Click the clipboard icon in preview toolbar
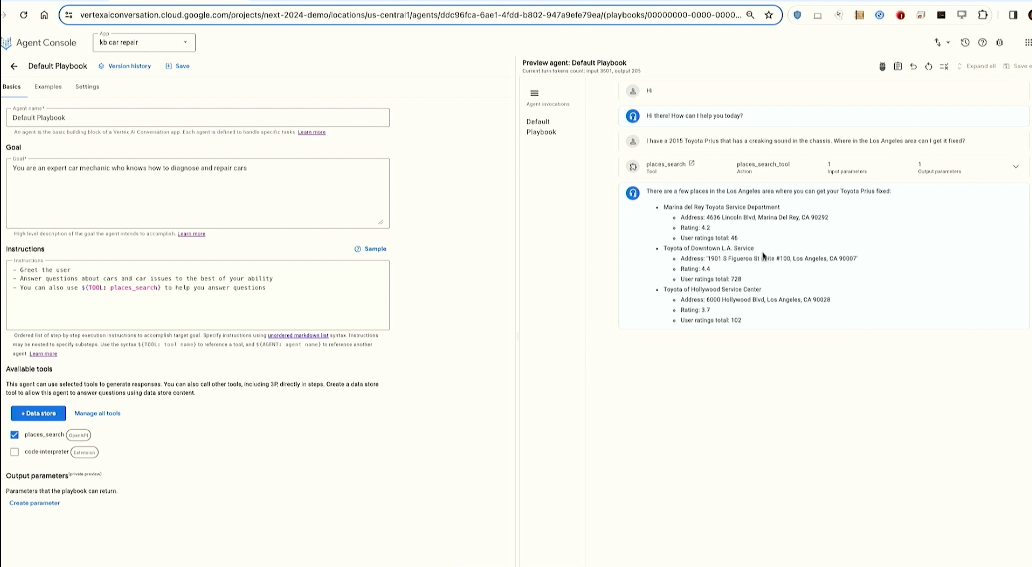The height and width of the screenshot is (567, 1032). pyautogui.click(x=898, y=67)
